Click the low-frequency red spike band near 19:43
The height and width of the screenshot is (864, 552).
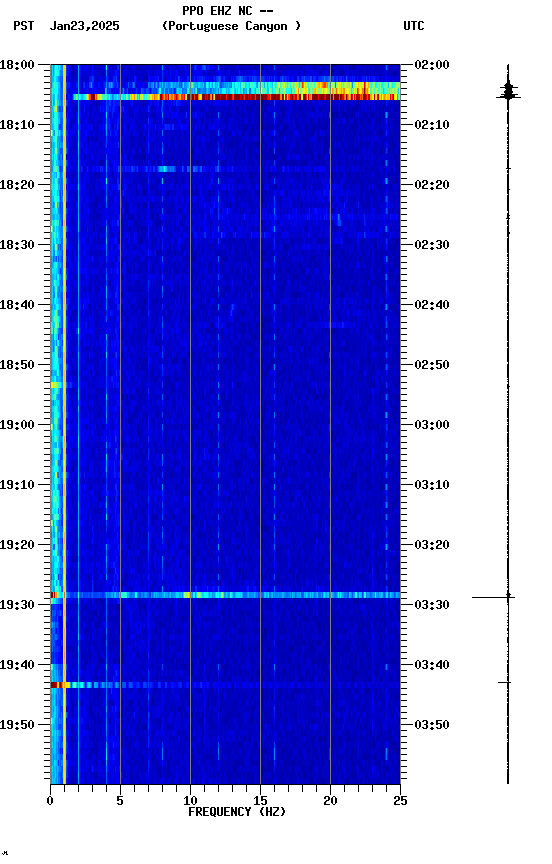61,685
